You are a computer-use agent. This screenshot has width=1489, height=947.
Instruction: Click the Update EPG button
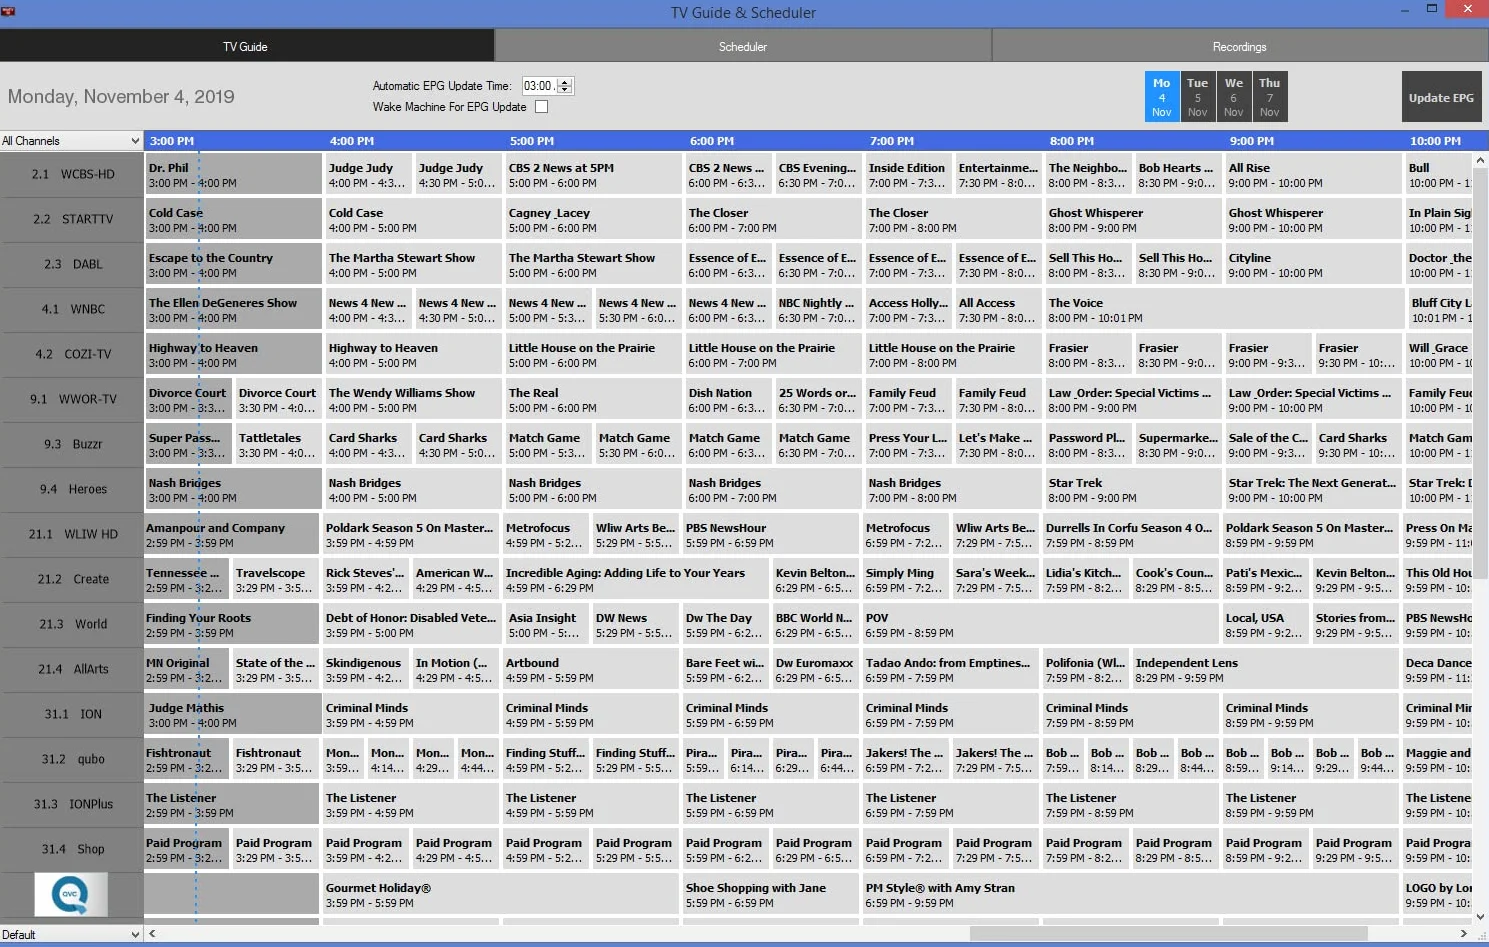(1441, 97)
